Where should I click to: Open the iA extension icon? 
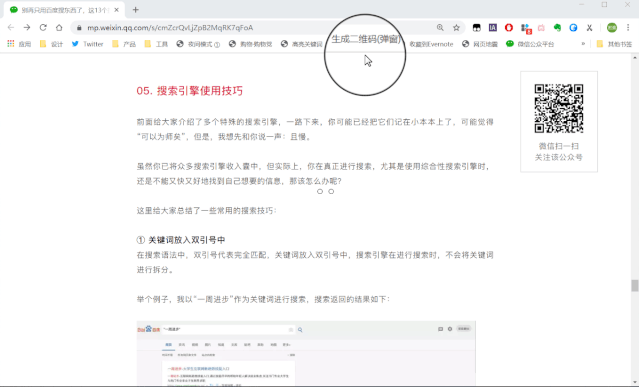click(493, 28)
